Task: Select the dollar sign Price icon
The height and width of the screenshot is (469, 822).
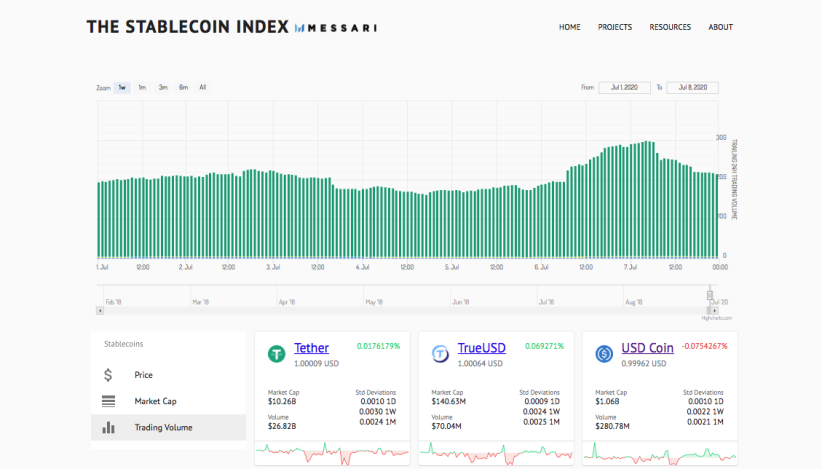Action: [108, 375]
